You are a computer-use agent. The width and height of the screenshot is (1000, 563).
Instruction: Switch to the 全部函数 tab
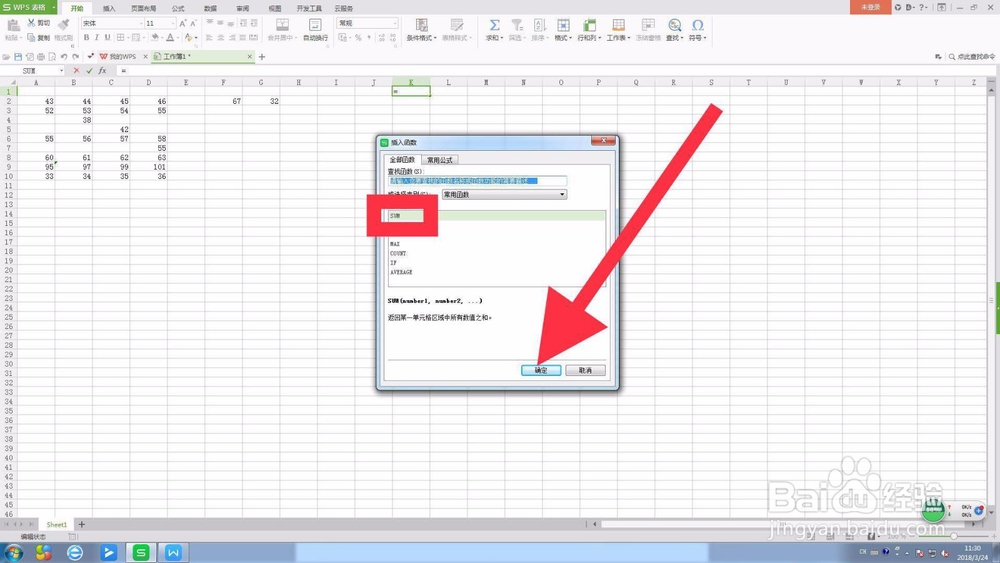402,159
